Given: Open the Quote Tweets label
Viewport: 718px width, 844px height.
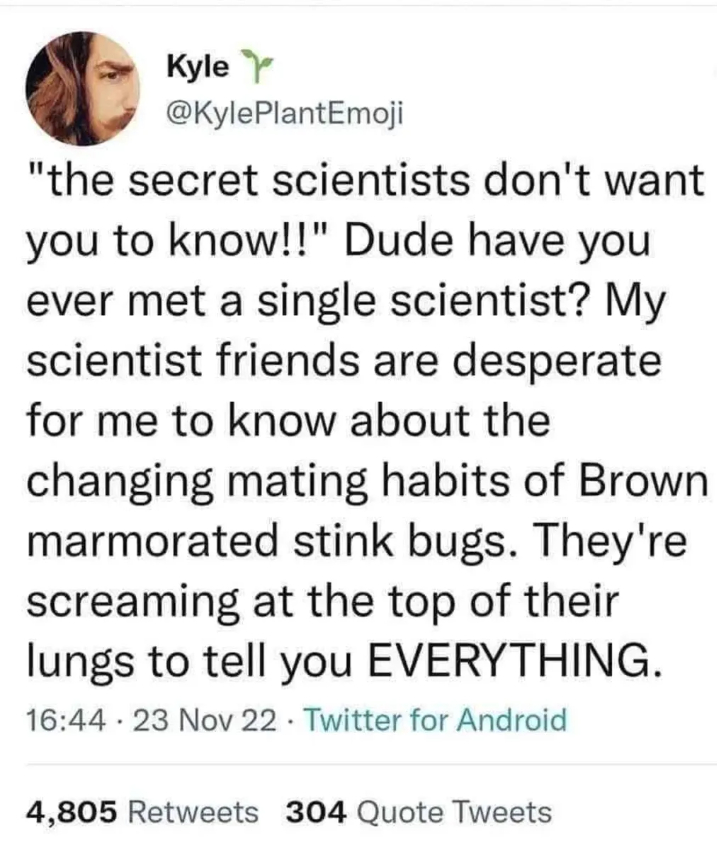Looking at the screenshot, I should click(x=450, y=812).
